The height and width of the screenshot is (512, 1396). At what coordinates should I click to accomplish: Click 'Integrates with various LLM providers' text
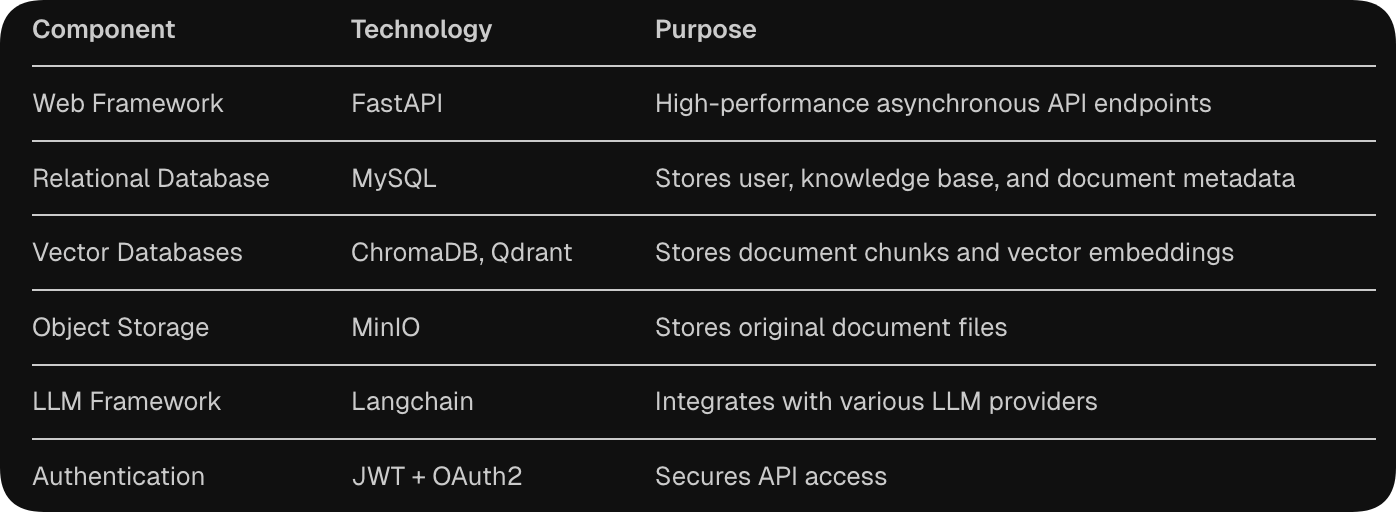(876, 401)
